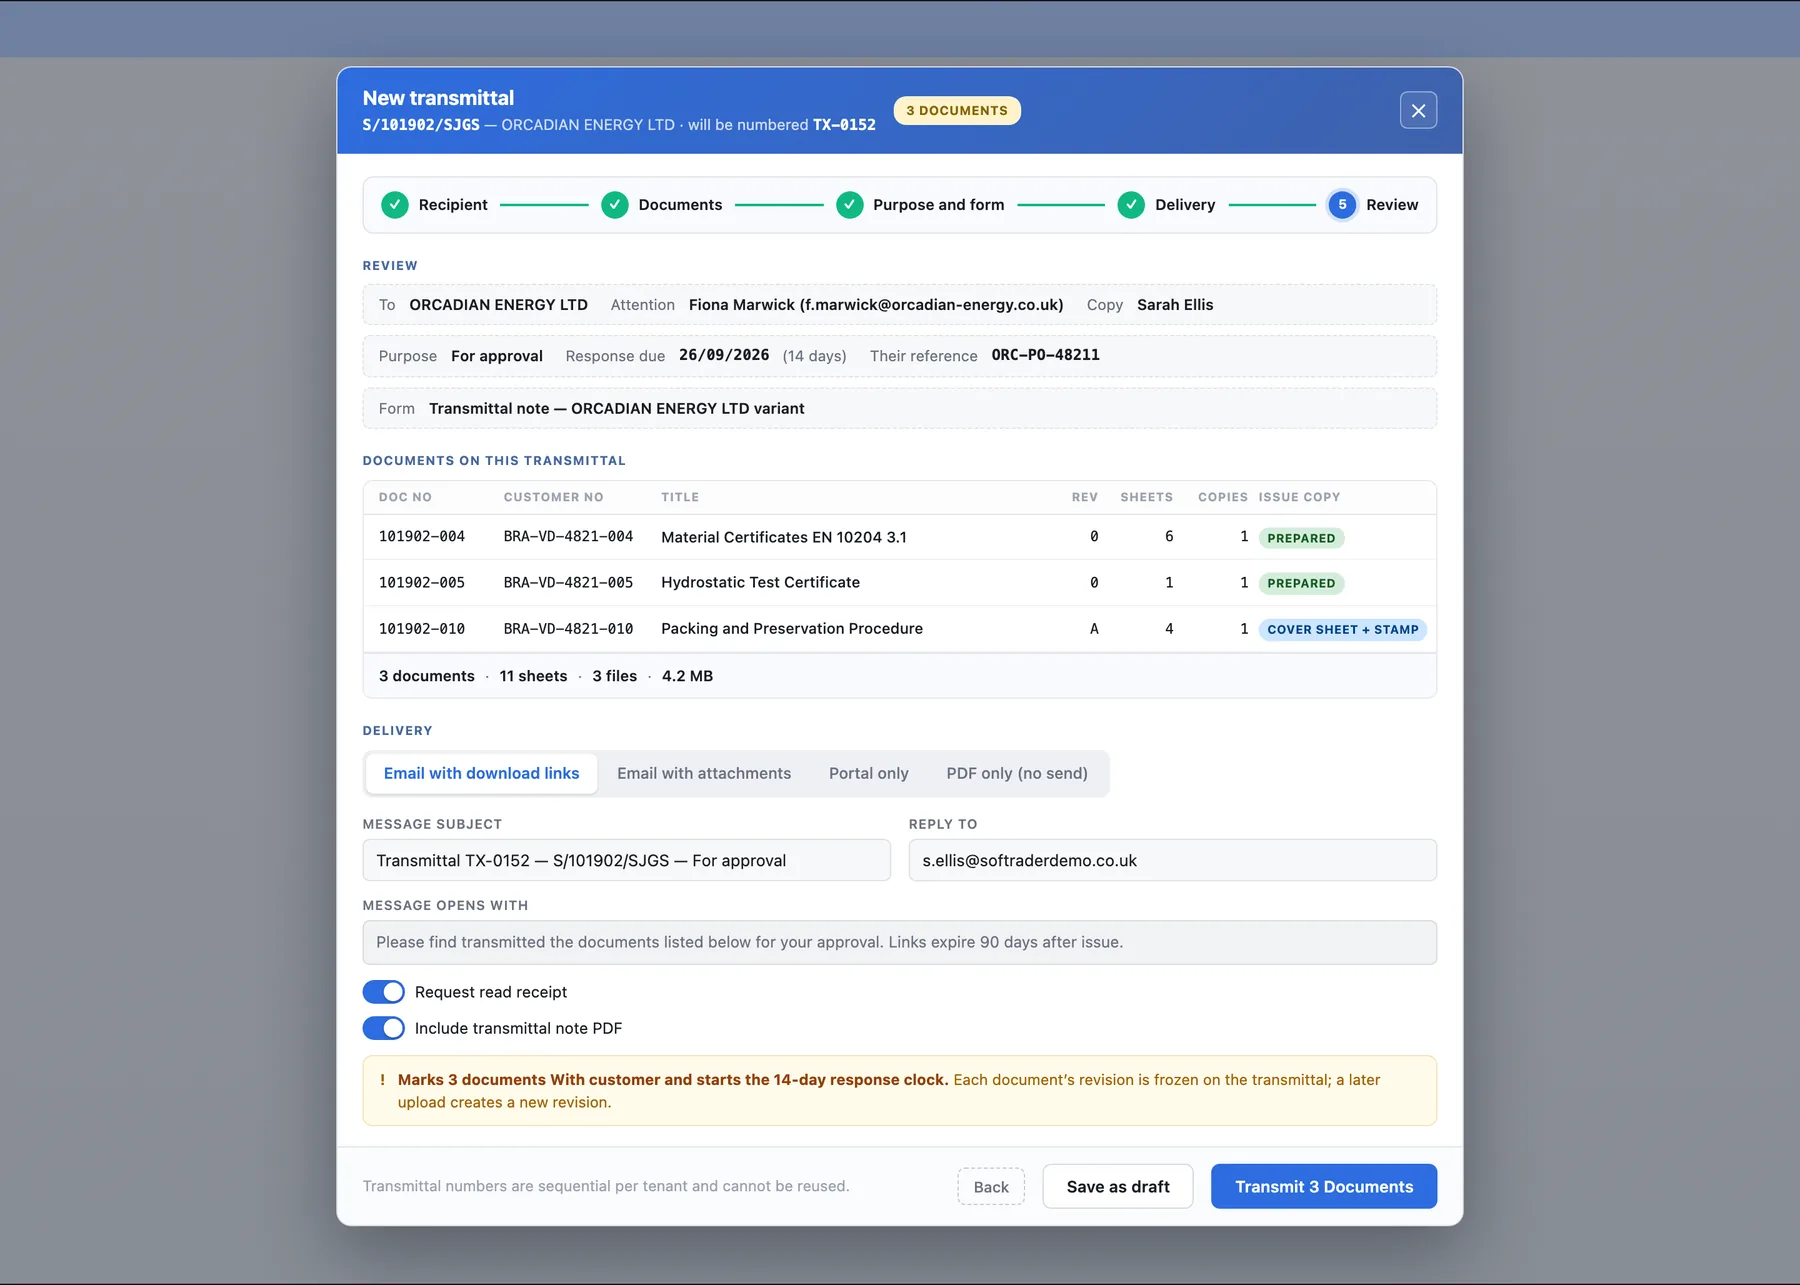Select Portal only delivery option
This screenshot has width=1800, height=1285.
868,774
